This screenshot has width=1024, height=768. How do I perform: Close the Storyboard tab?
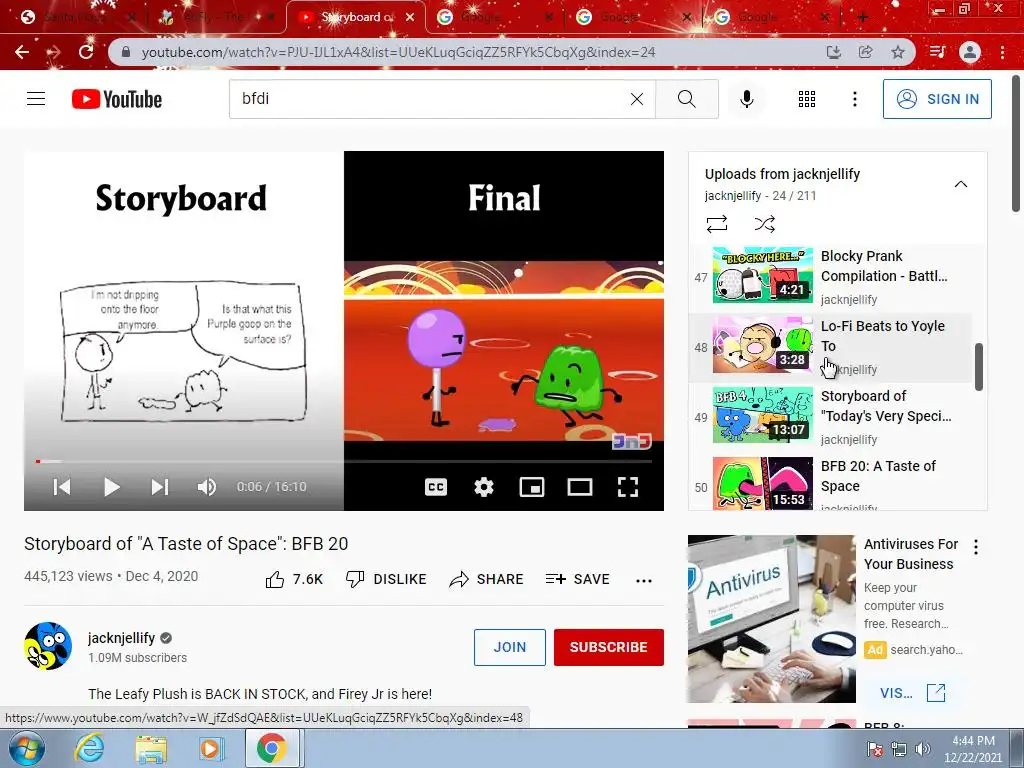[x=409, y=18]
